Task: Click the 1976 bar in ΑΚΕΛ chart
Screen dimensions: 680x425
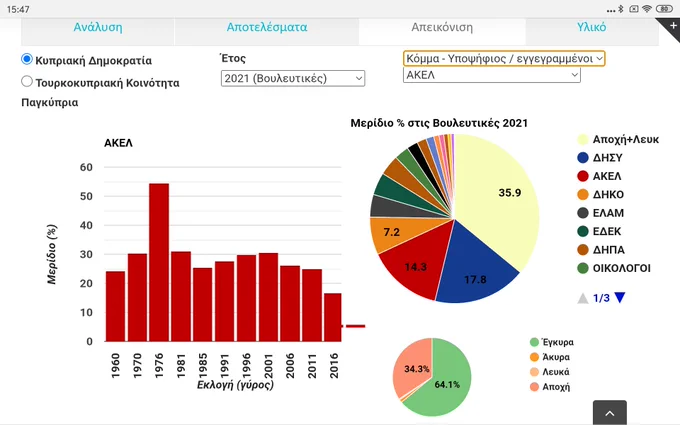Action: (159, 262)
